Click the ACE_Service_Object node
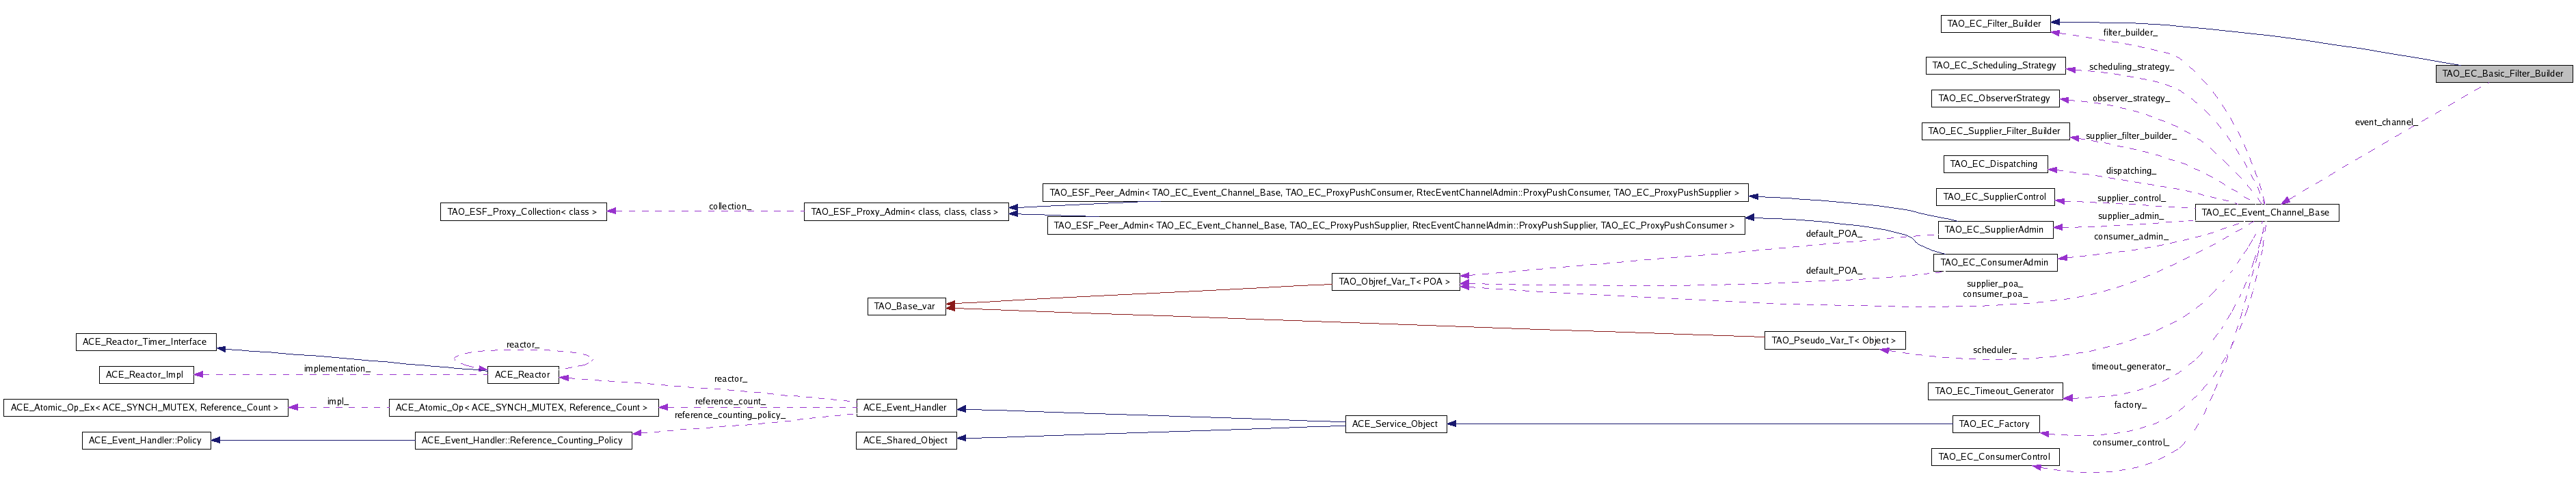The height and width of the screenshot is (481, 2576). [1395, 424]
